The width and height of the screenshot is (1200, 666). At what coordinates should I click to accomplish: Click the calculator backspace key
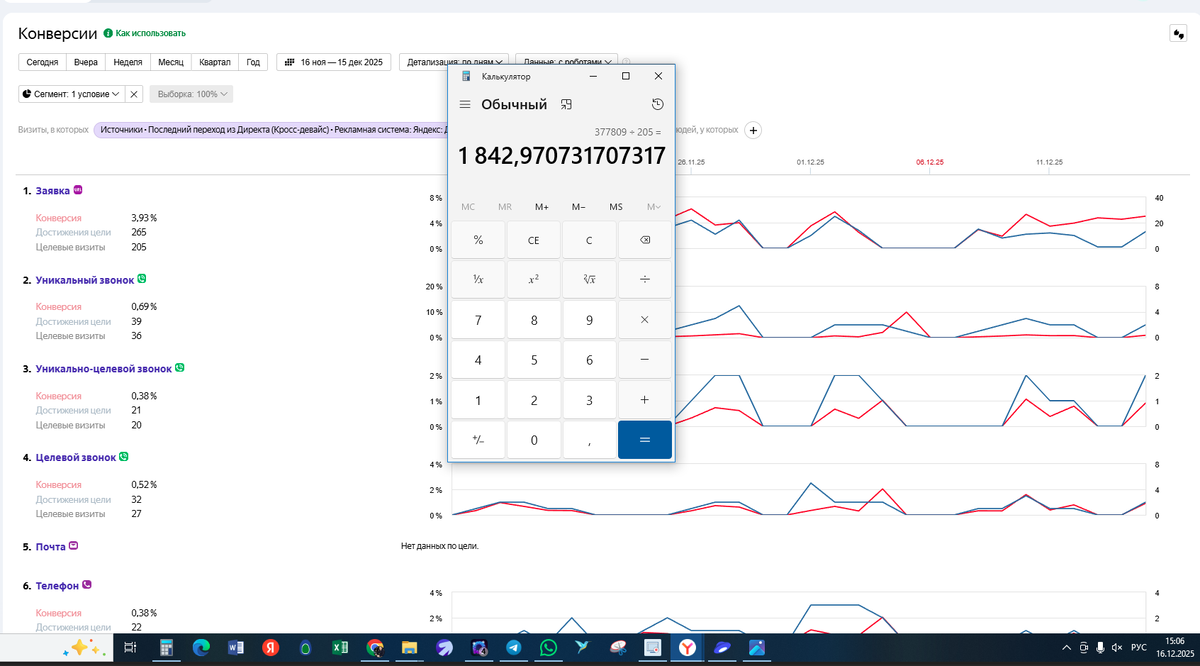click(645, 240)
